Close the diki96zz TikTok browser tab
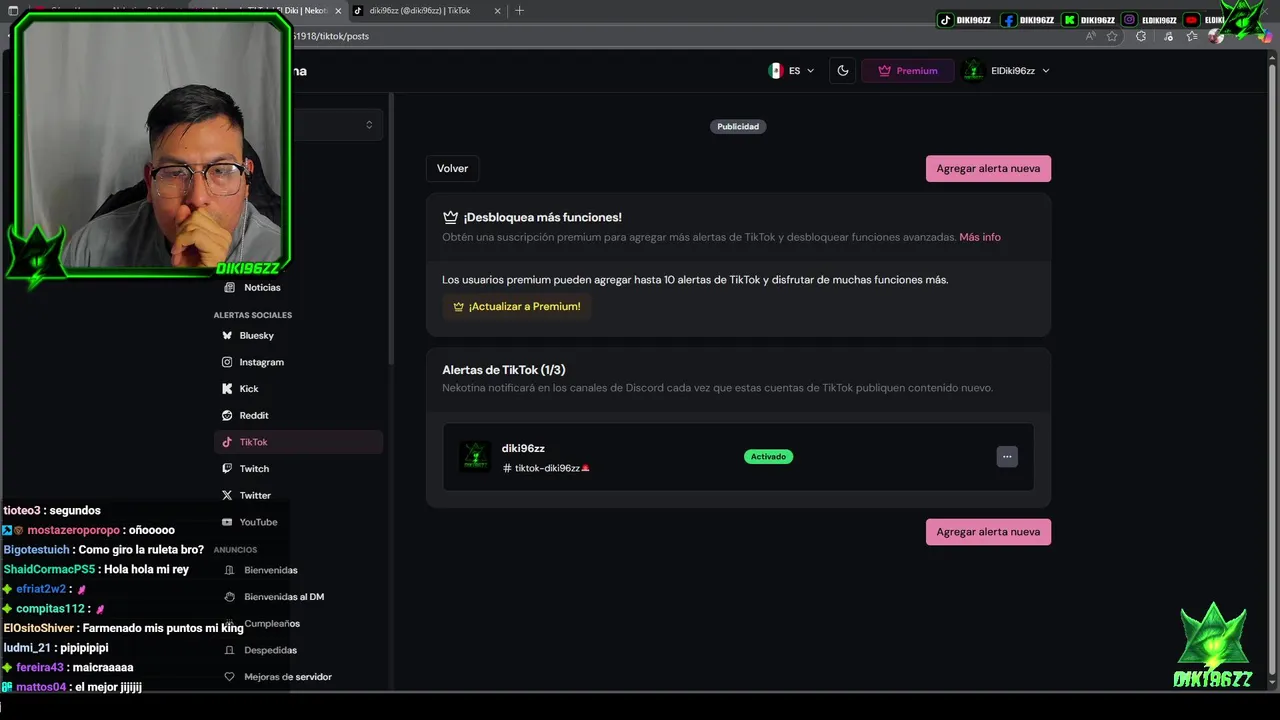This screenshot has width=1280, height=720. [497, 11]
